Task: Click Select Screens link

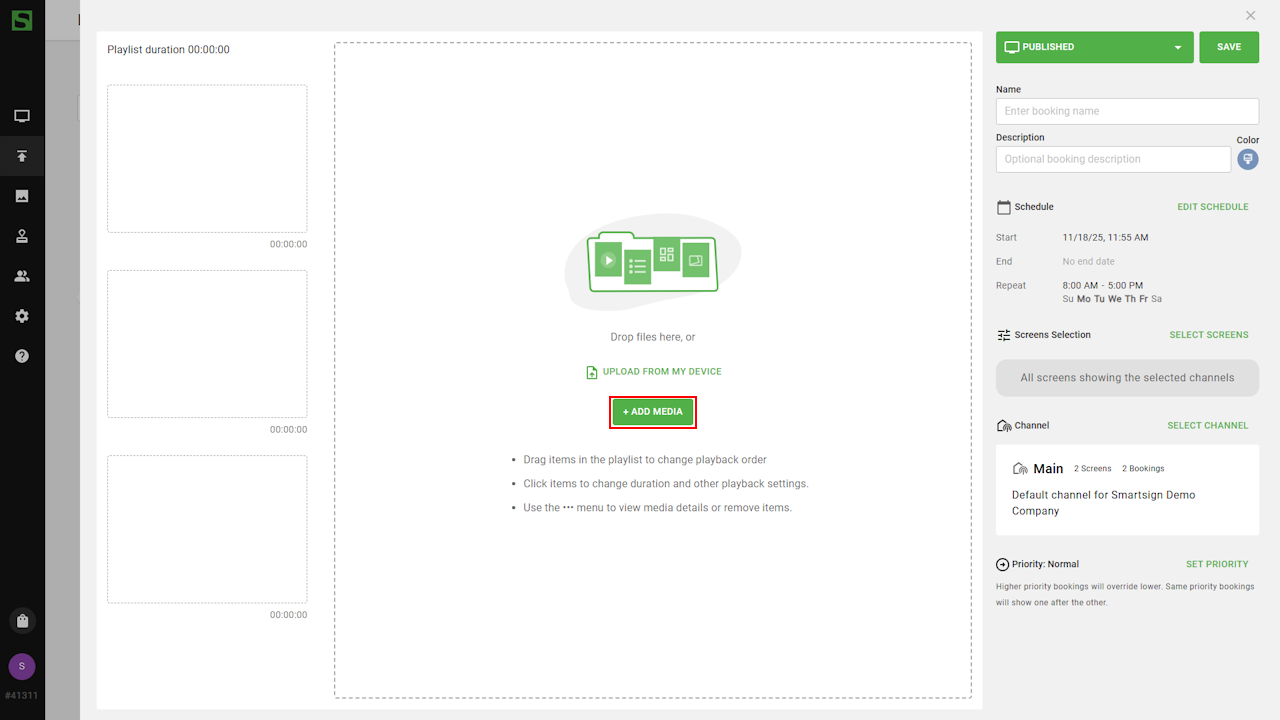Action: click(1208, 335)
